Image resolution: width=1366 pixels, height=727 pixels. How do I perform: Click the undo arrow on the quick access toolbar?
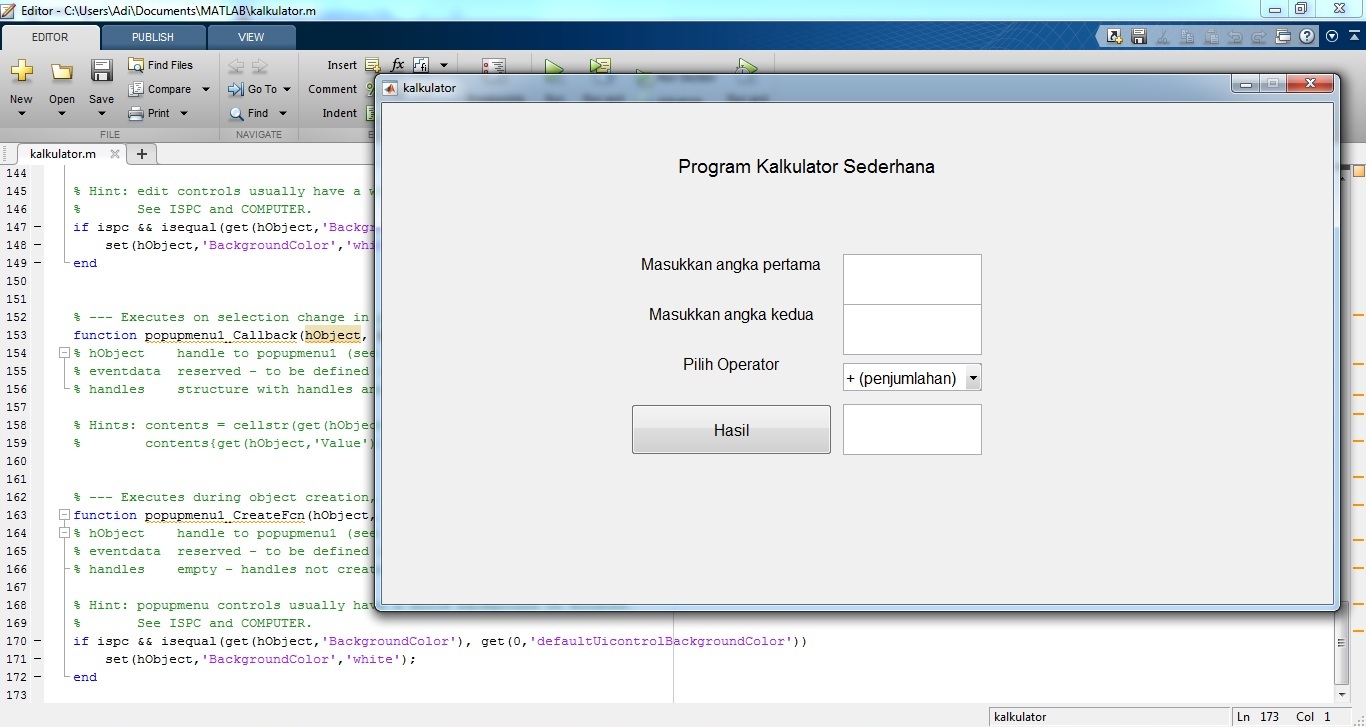pos(1236,36)
